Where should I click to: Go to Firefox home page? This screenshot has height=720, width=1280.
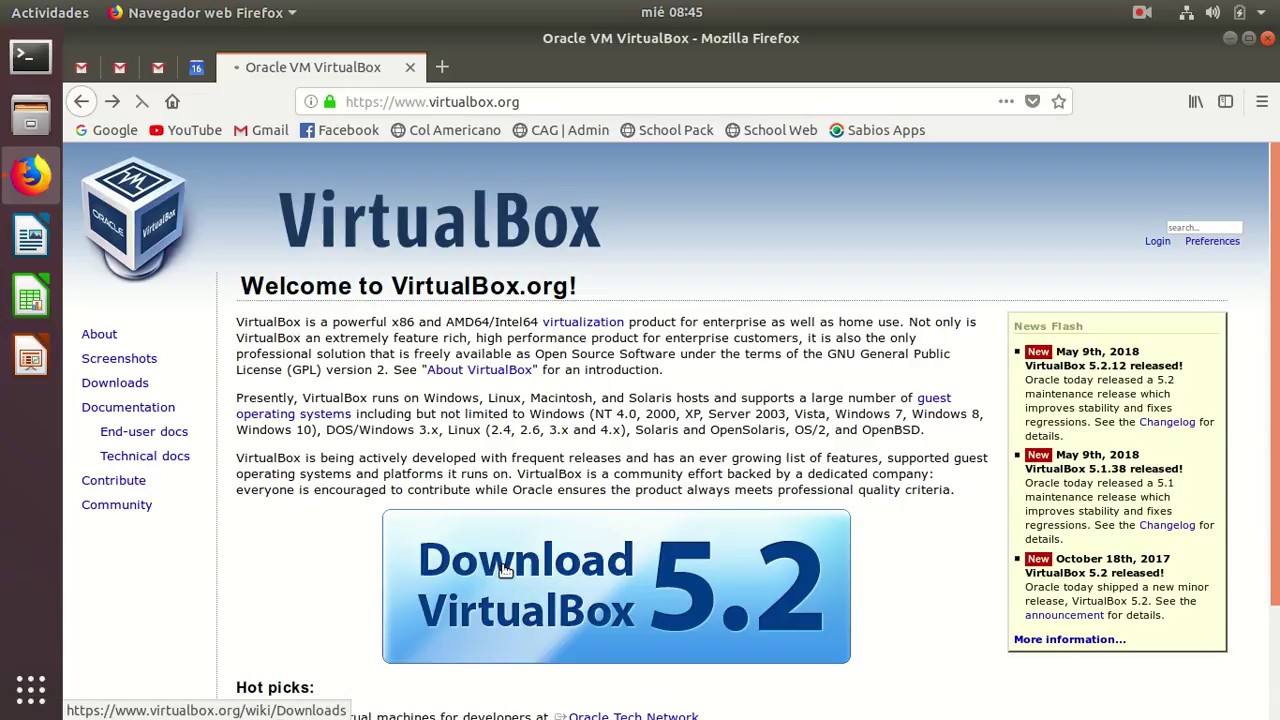[x=172, y=101]
